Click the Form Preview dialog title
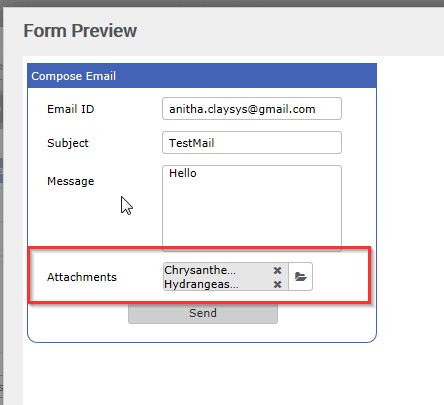 click(80, 31)
